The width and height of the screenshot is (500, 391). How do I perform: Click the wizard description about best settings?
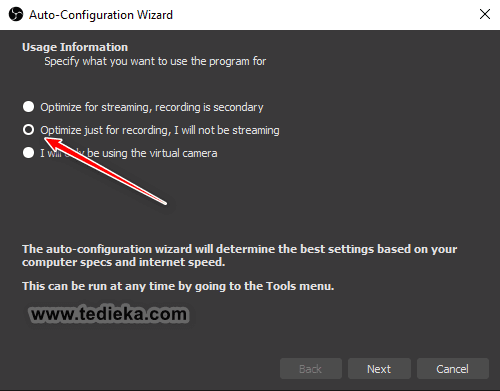pyautogui.click(x=239, y=255)
